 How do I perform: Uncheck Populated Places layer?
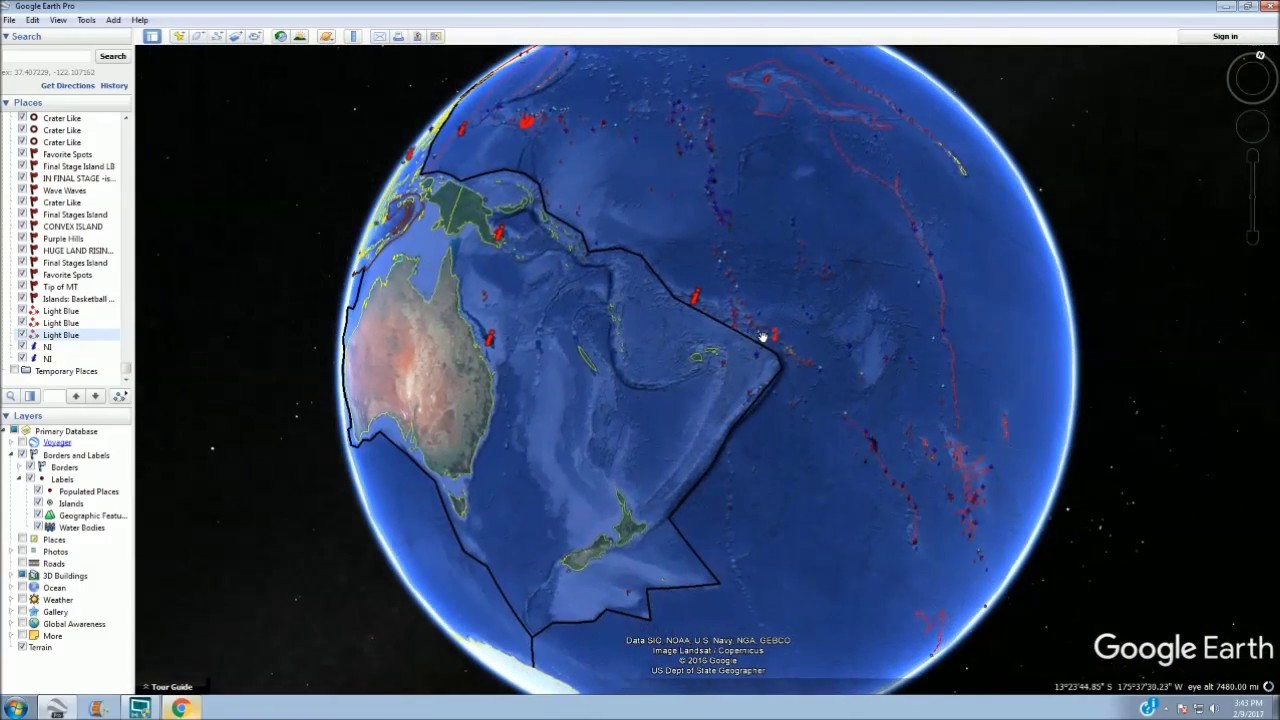[38, 491]
